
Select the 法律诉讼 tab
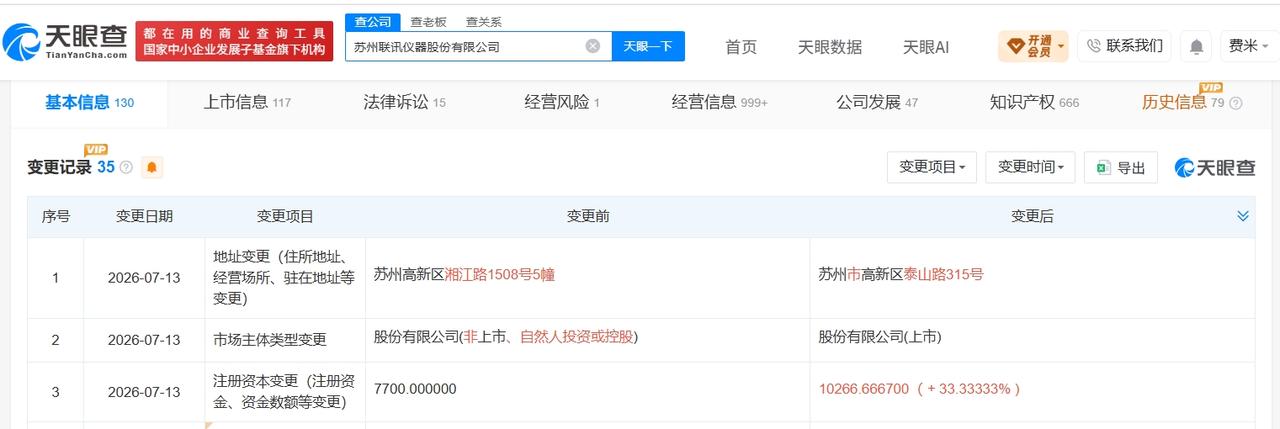404,102
